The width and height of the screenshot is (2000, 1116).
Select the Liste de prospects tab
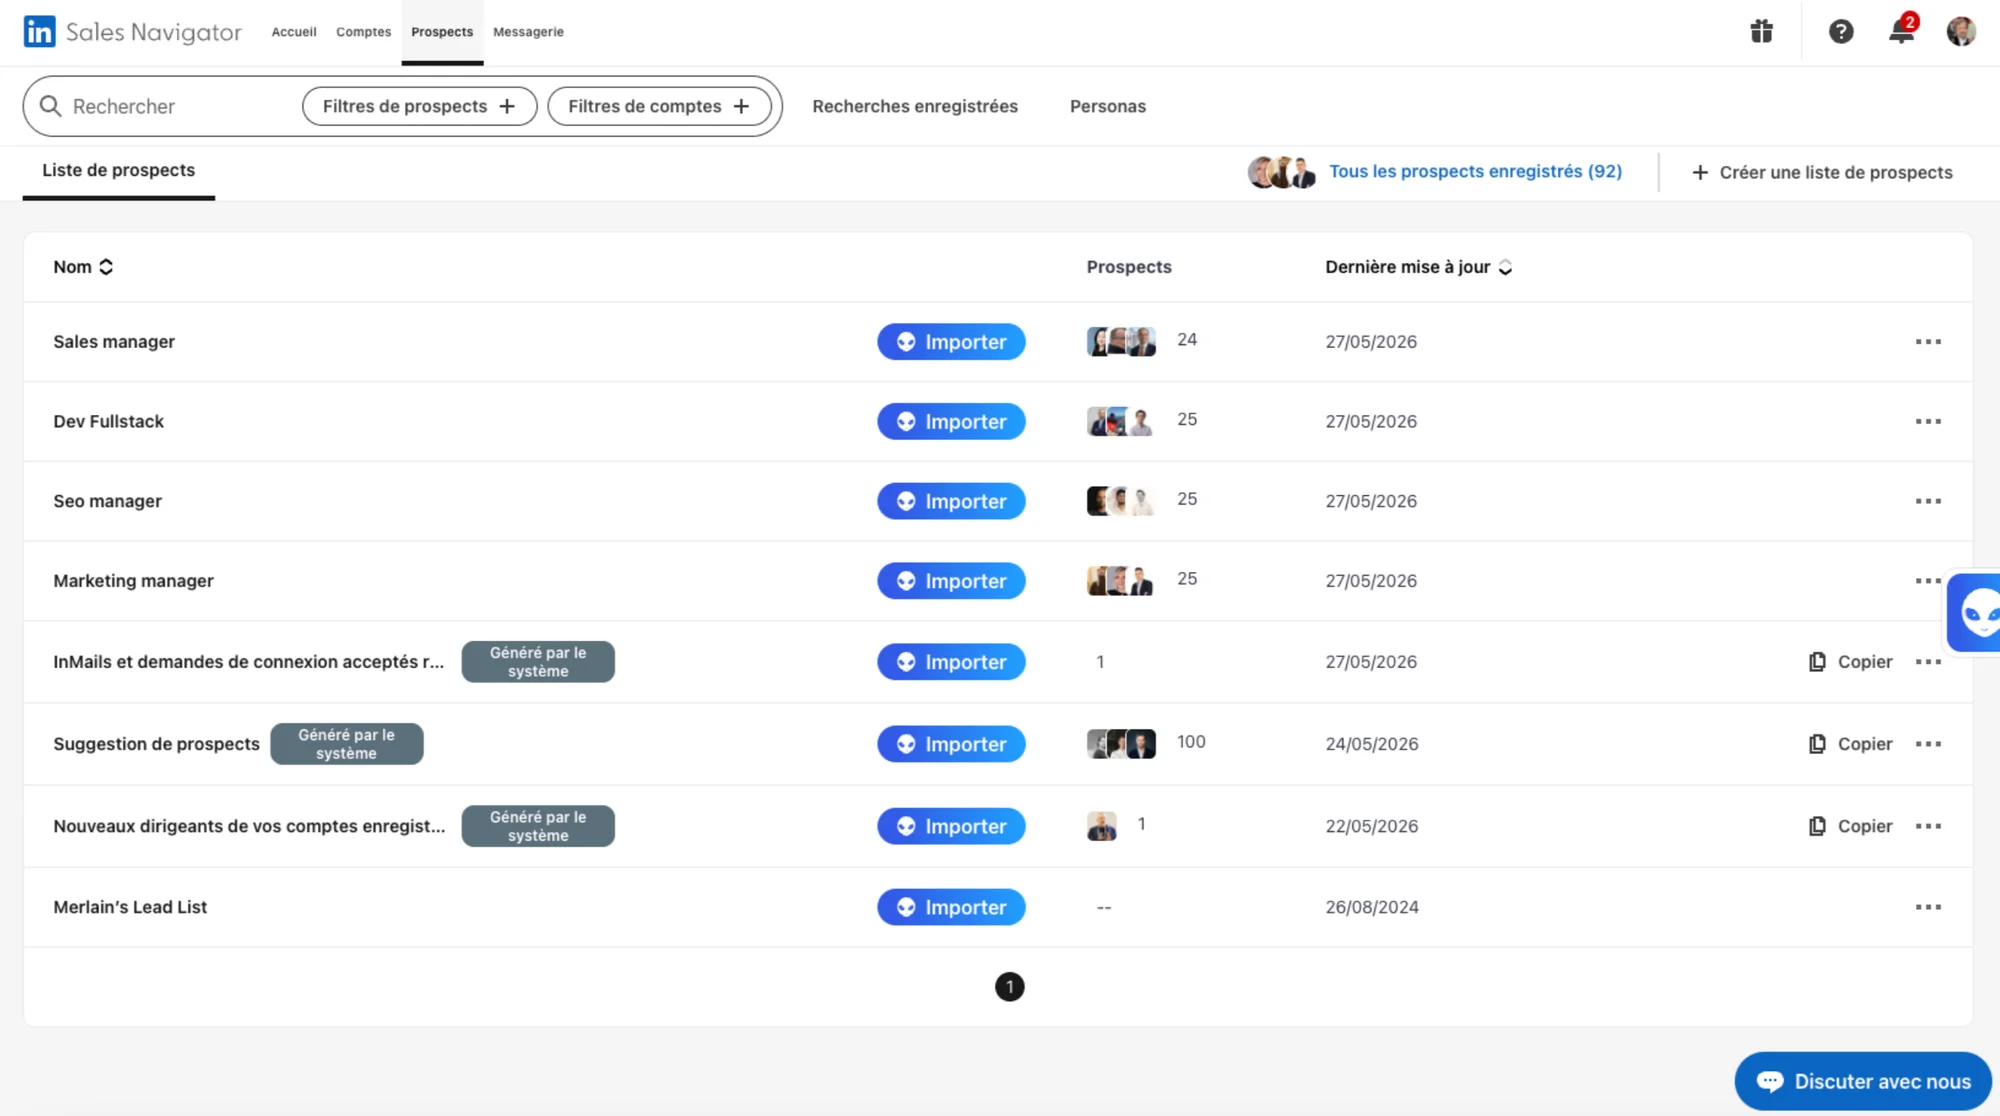pos(118,171)
